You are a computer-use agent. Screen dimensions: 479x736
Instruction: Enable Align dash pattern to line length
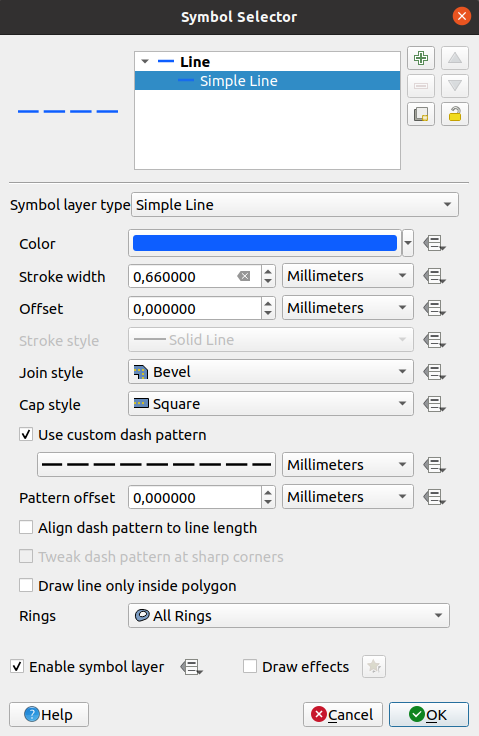pyautogui.click(x=26, y=528)
